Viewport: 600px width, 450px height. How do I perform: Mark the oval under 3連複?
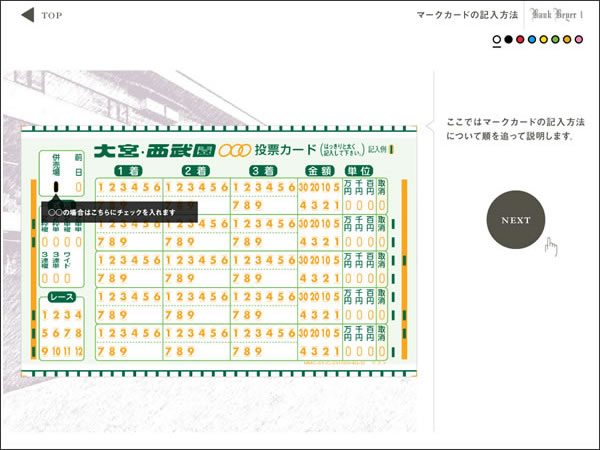(x=45, y=278)
